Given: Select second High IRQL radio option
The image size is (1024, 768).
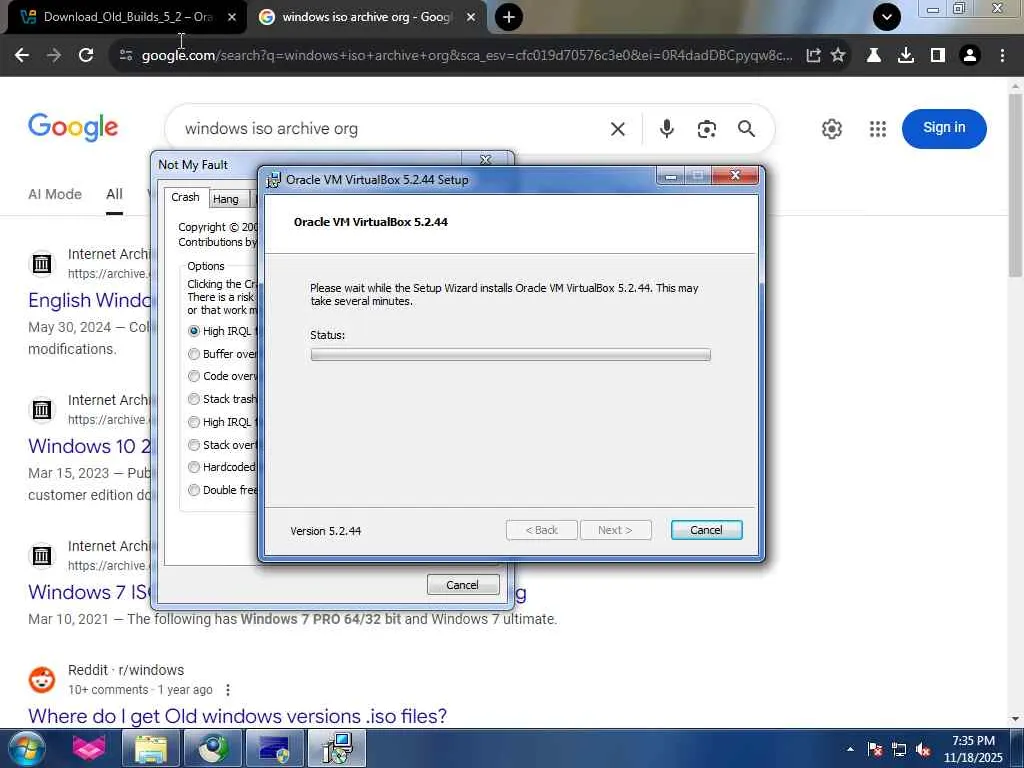Looking at the screenshot, I should coord(194,422).
